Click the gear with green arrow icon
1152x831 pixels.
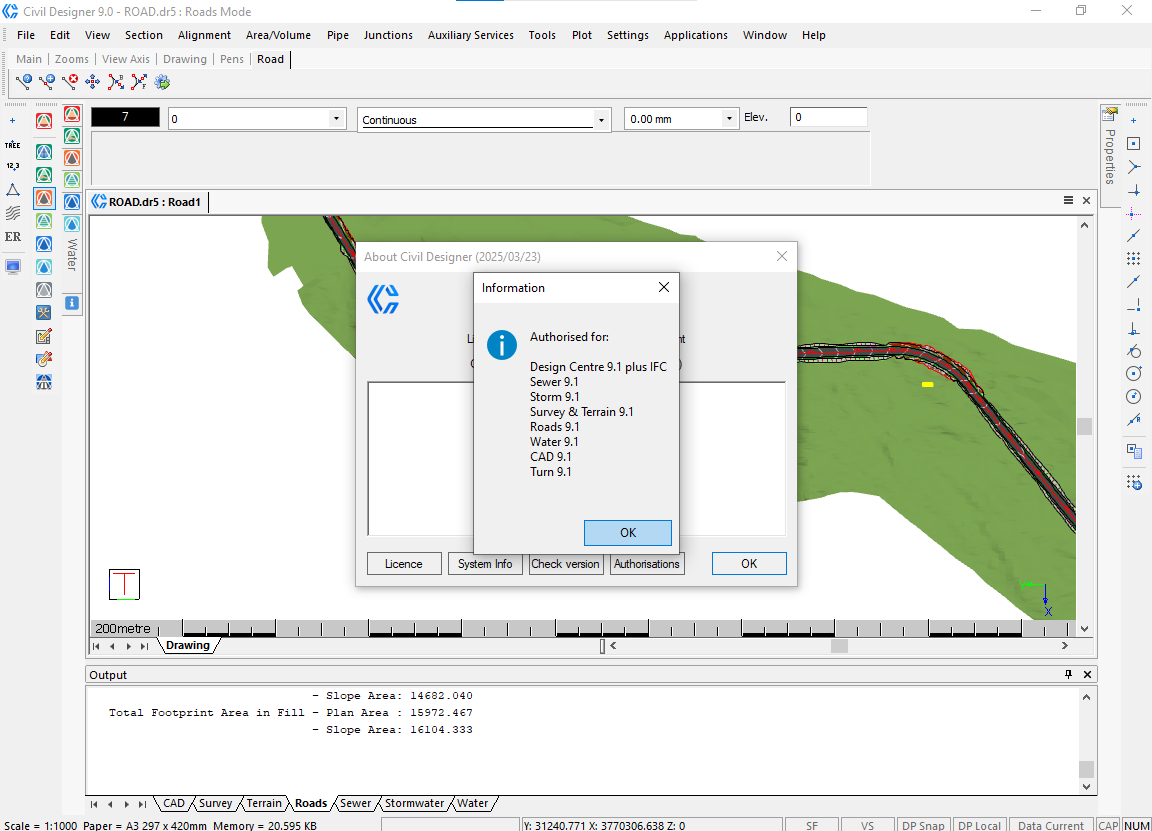162,82
